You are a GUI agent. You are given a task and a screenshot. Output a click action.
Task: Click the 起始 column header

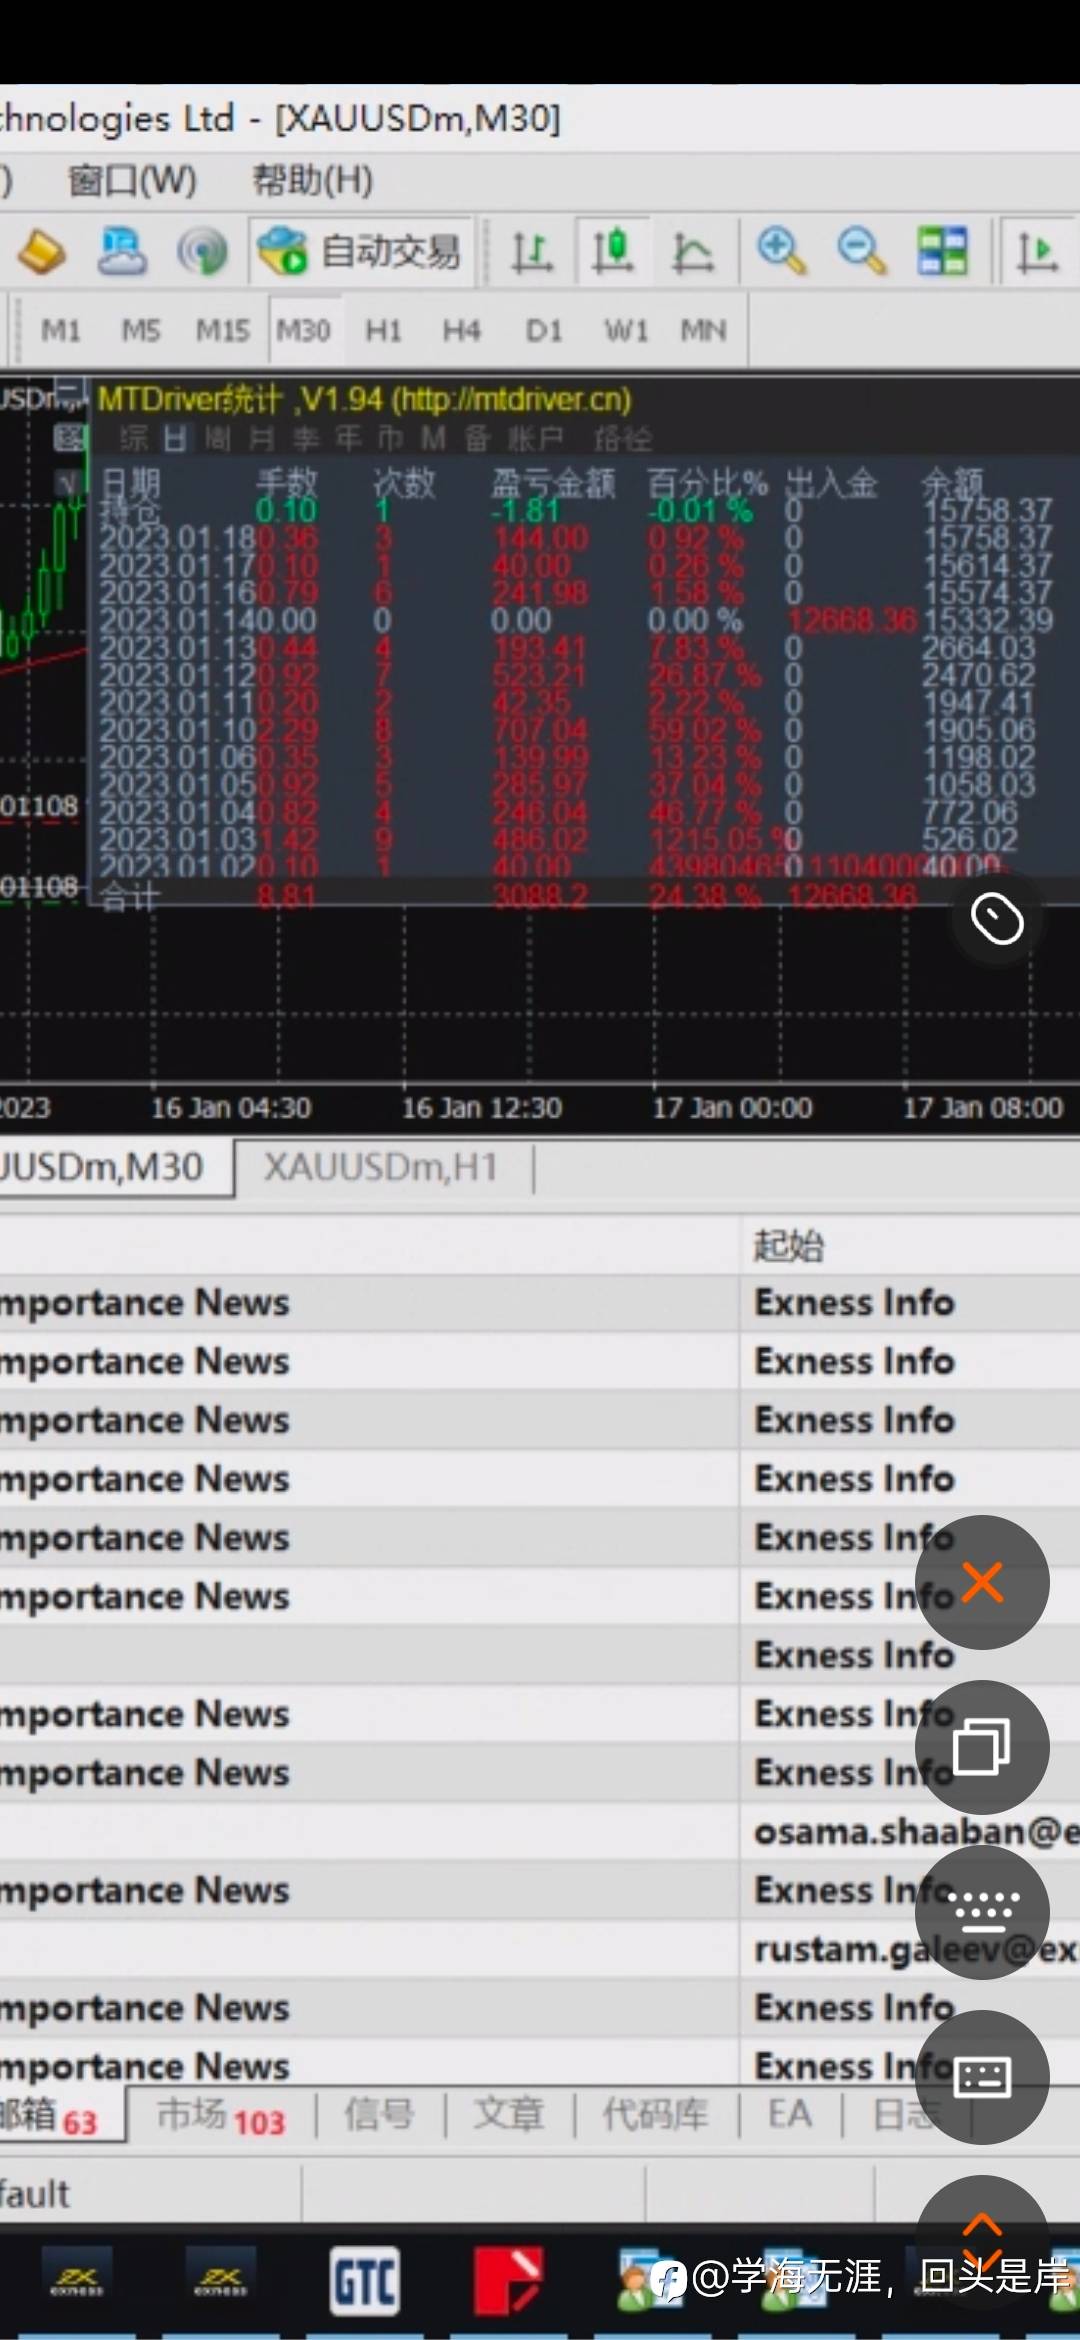click(789, 1246)
